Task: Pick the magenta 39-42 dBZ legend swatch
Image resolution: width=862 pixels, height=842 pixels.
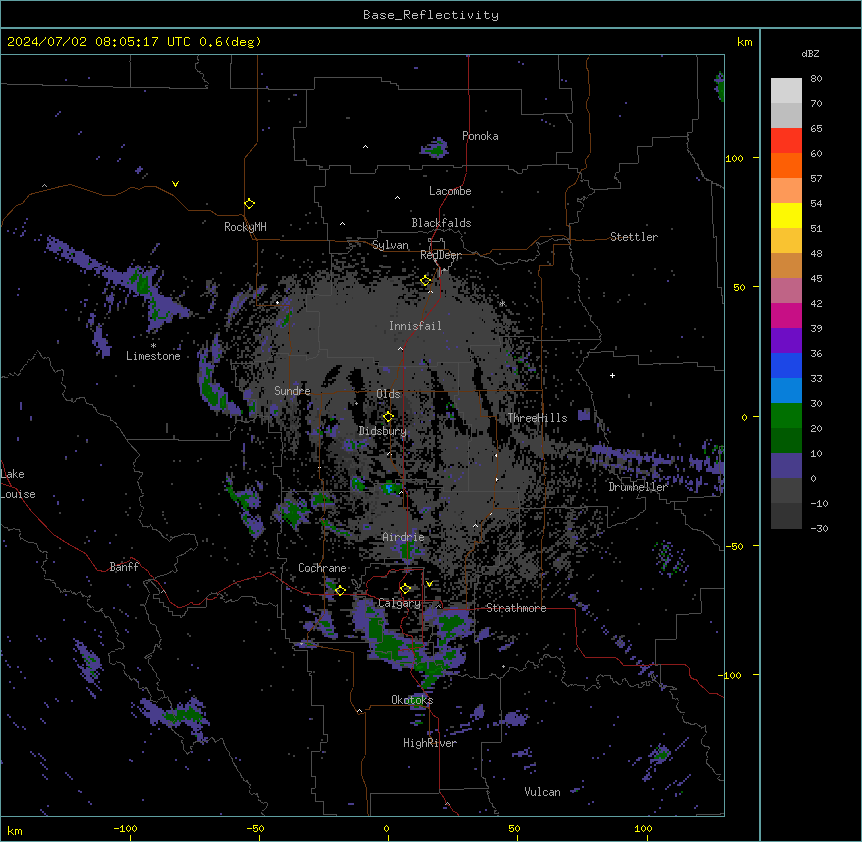Action: [786, 315]
